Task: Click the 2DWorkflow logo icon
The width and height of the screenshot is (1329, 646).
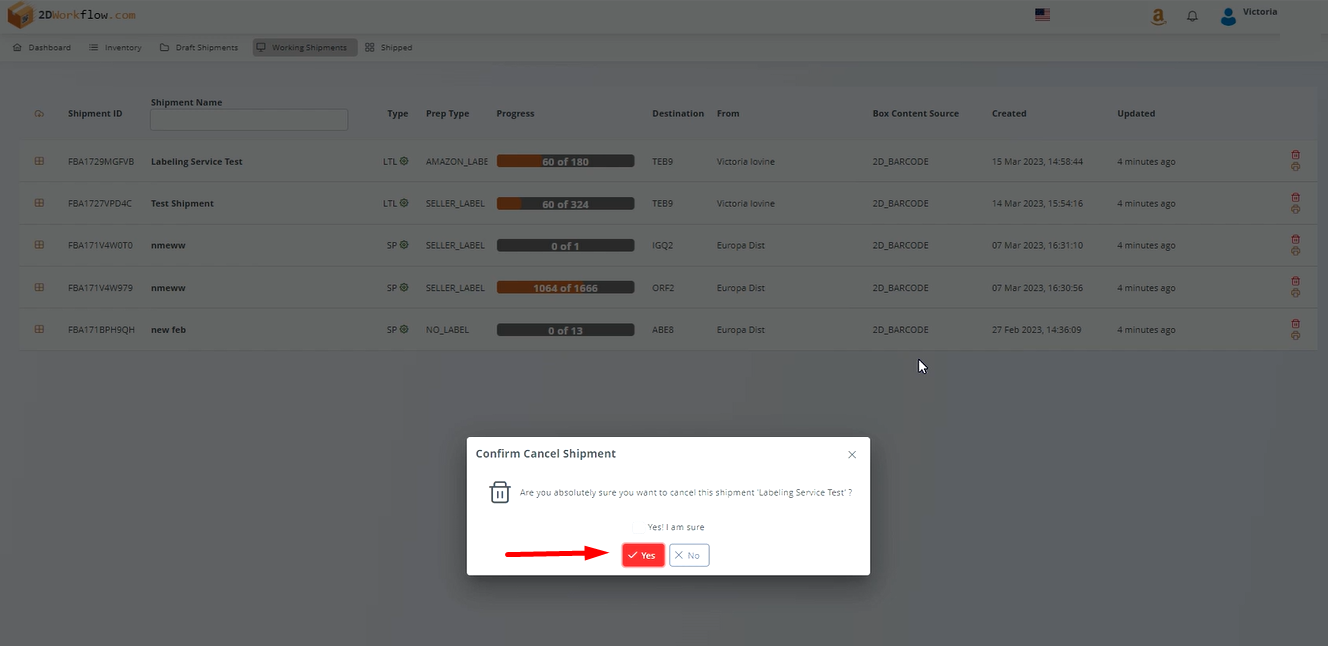Action: 18,15
